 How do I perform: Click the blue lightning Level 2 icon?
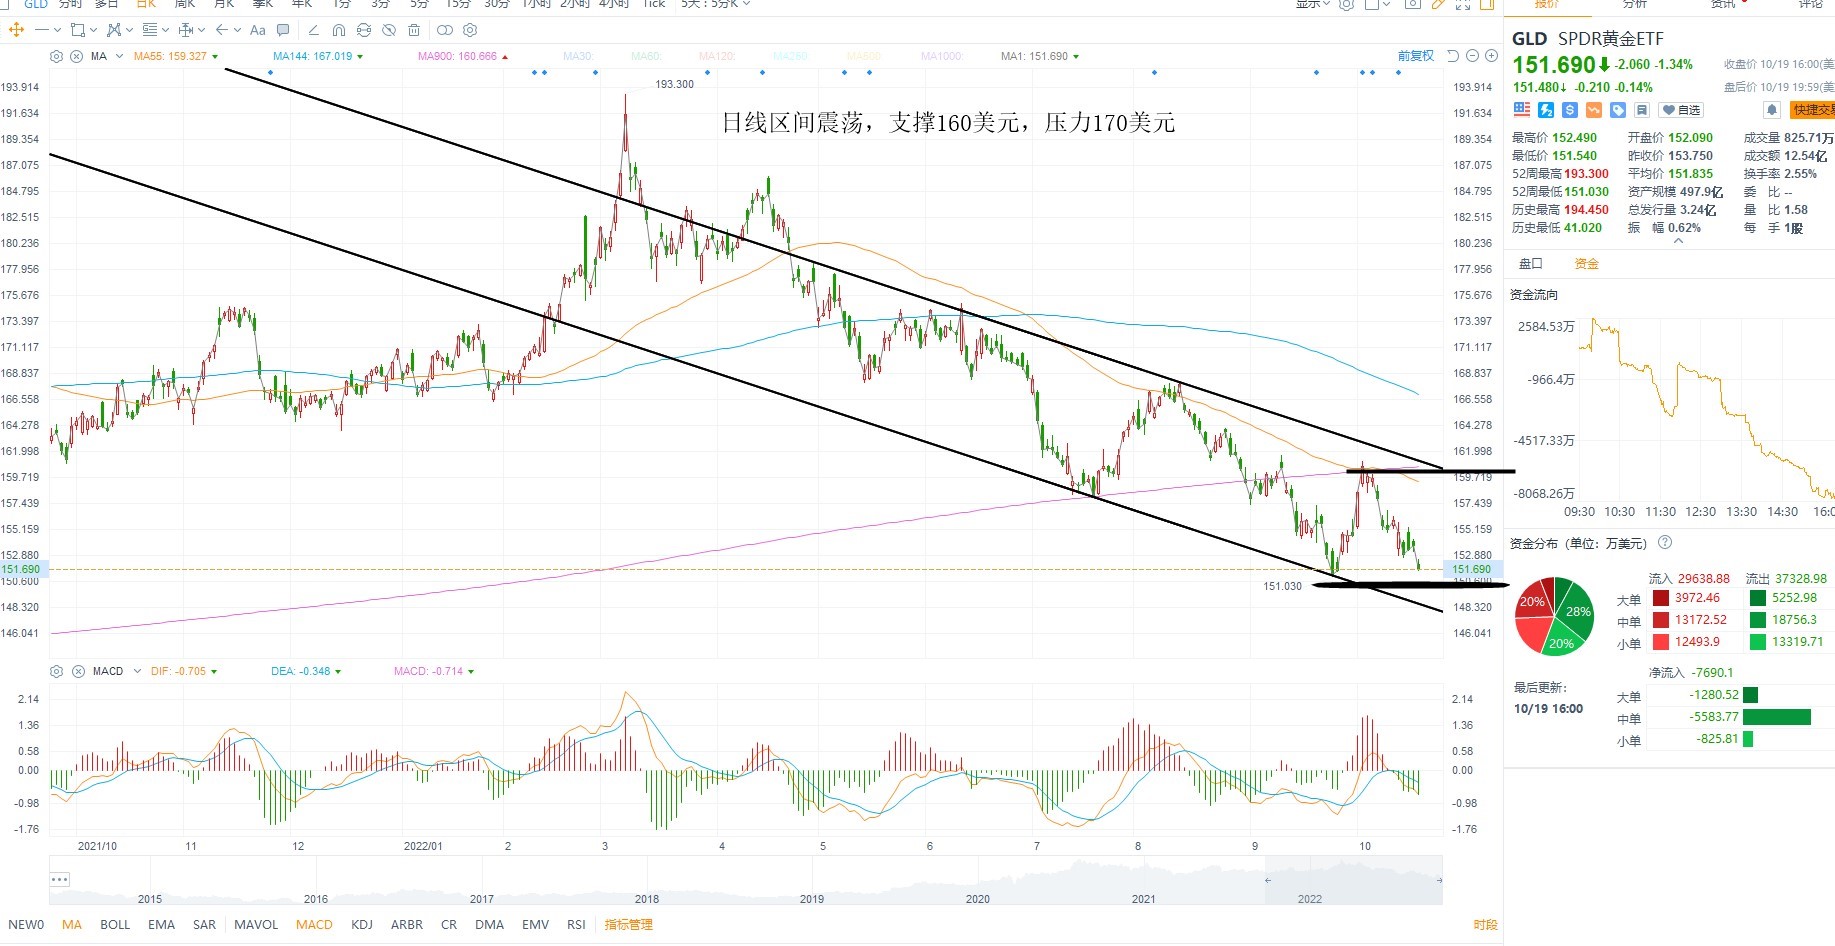tap(1546, 110)
